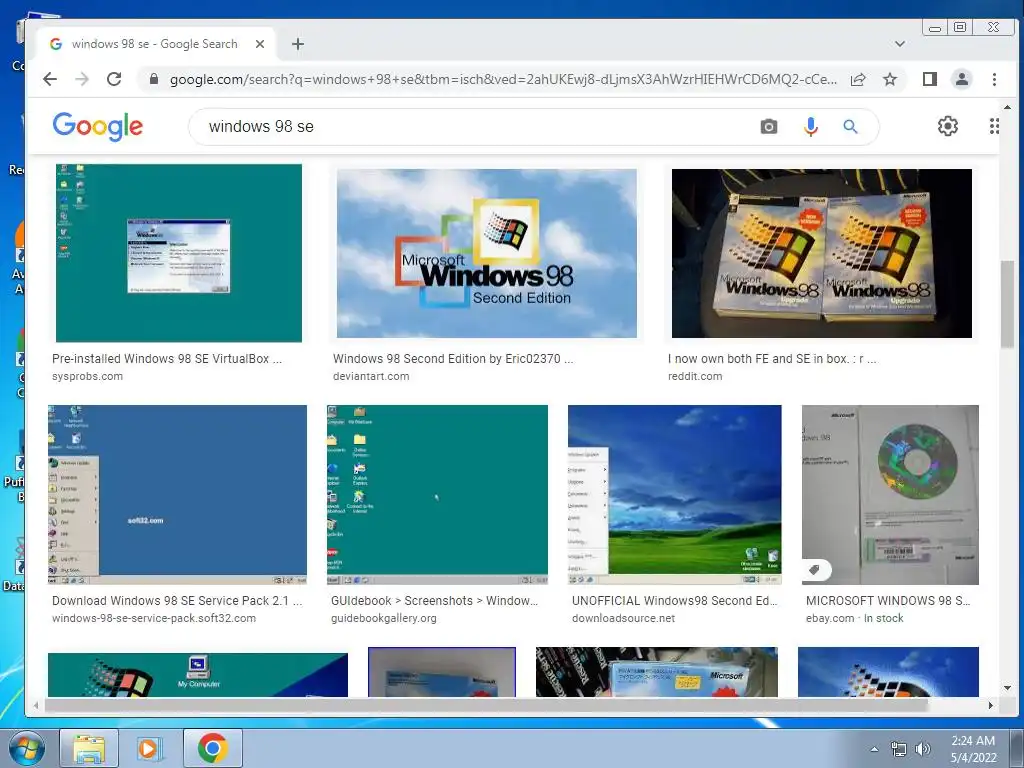This screenshot has width=1024, height=768.
Task: Open the UNOFFICIAL Windows98 Second Edition image
Action: (x=675, y=494)
